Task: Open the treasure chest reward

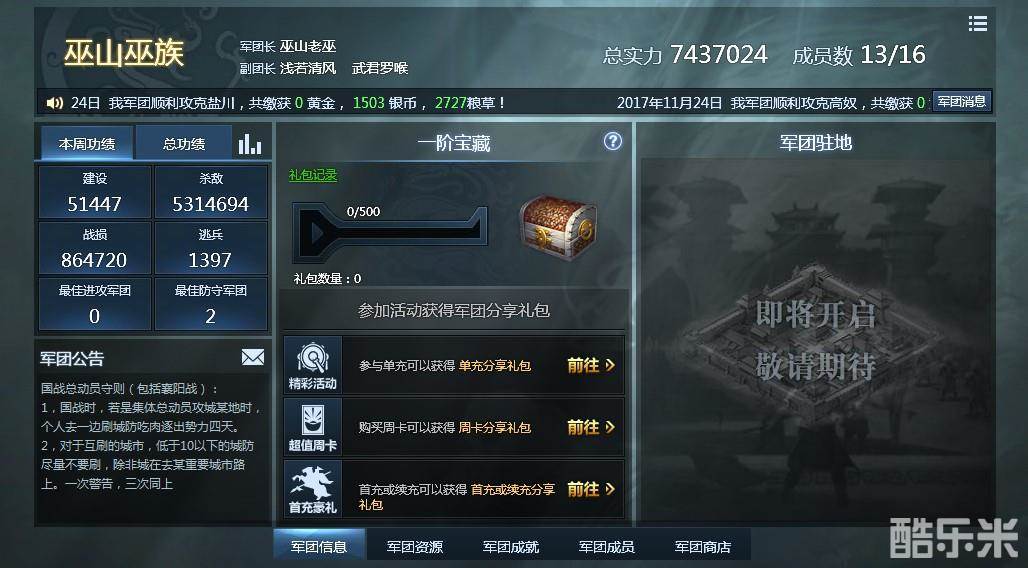Action: click(558, 228)
